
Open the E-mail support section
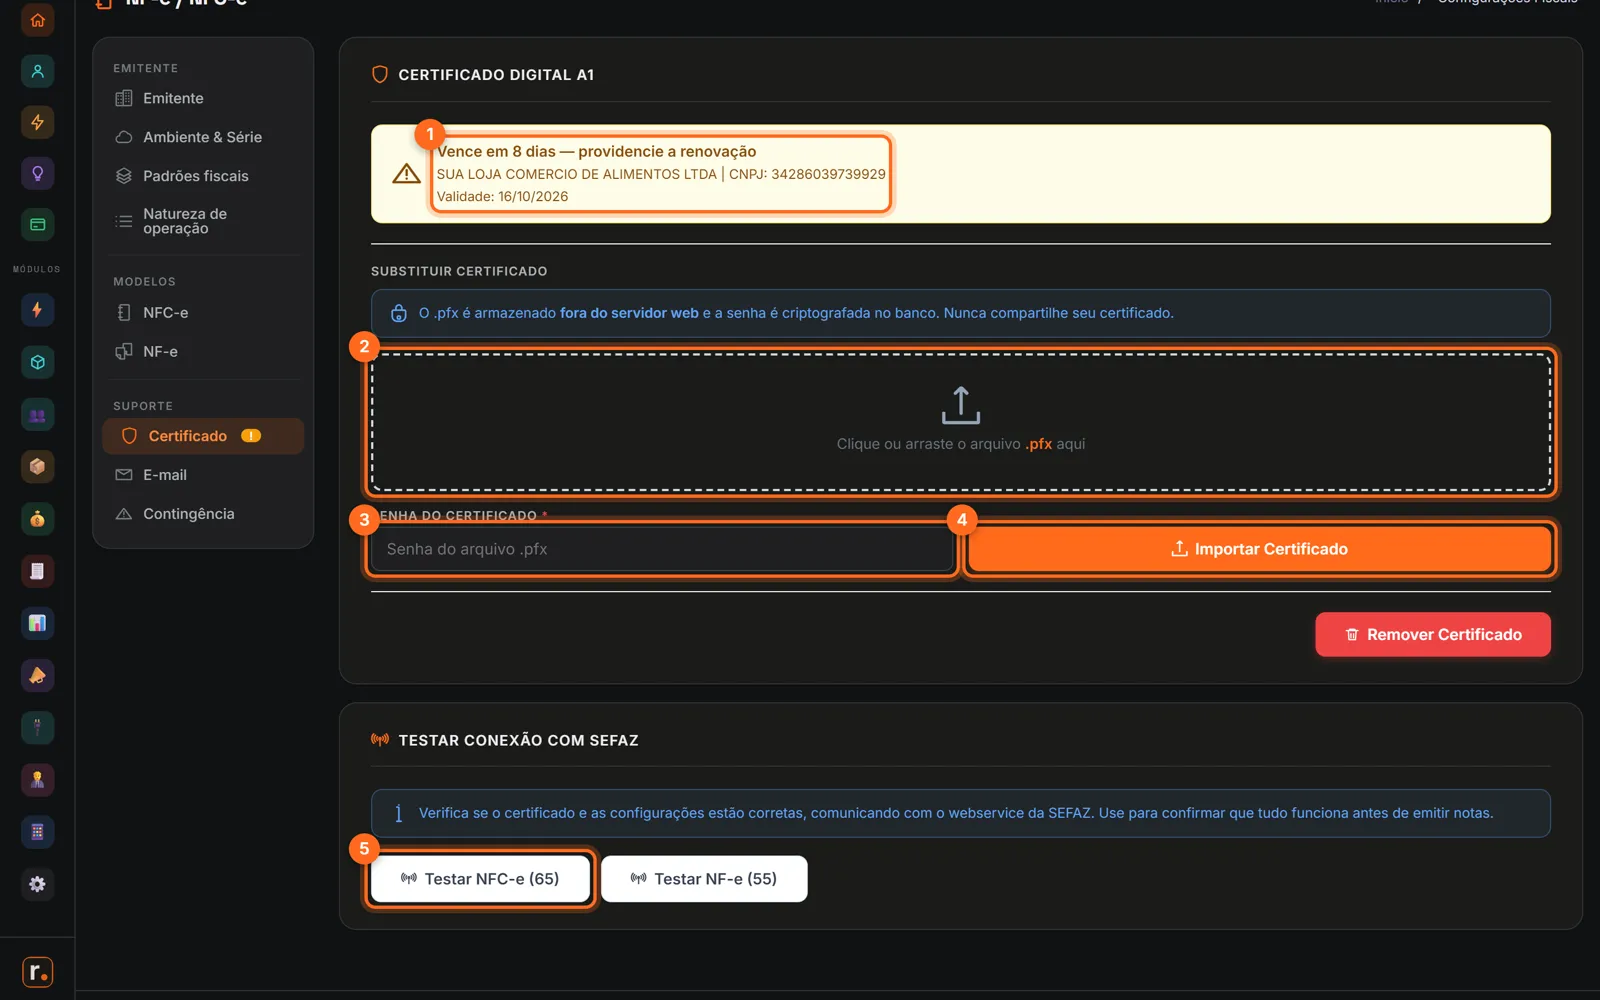[203, 475]
